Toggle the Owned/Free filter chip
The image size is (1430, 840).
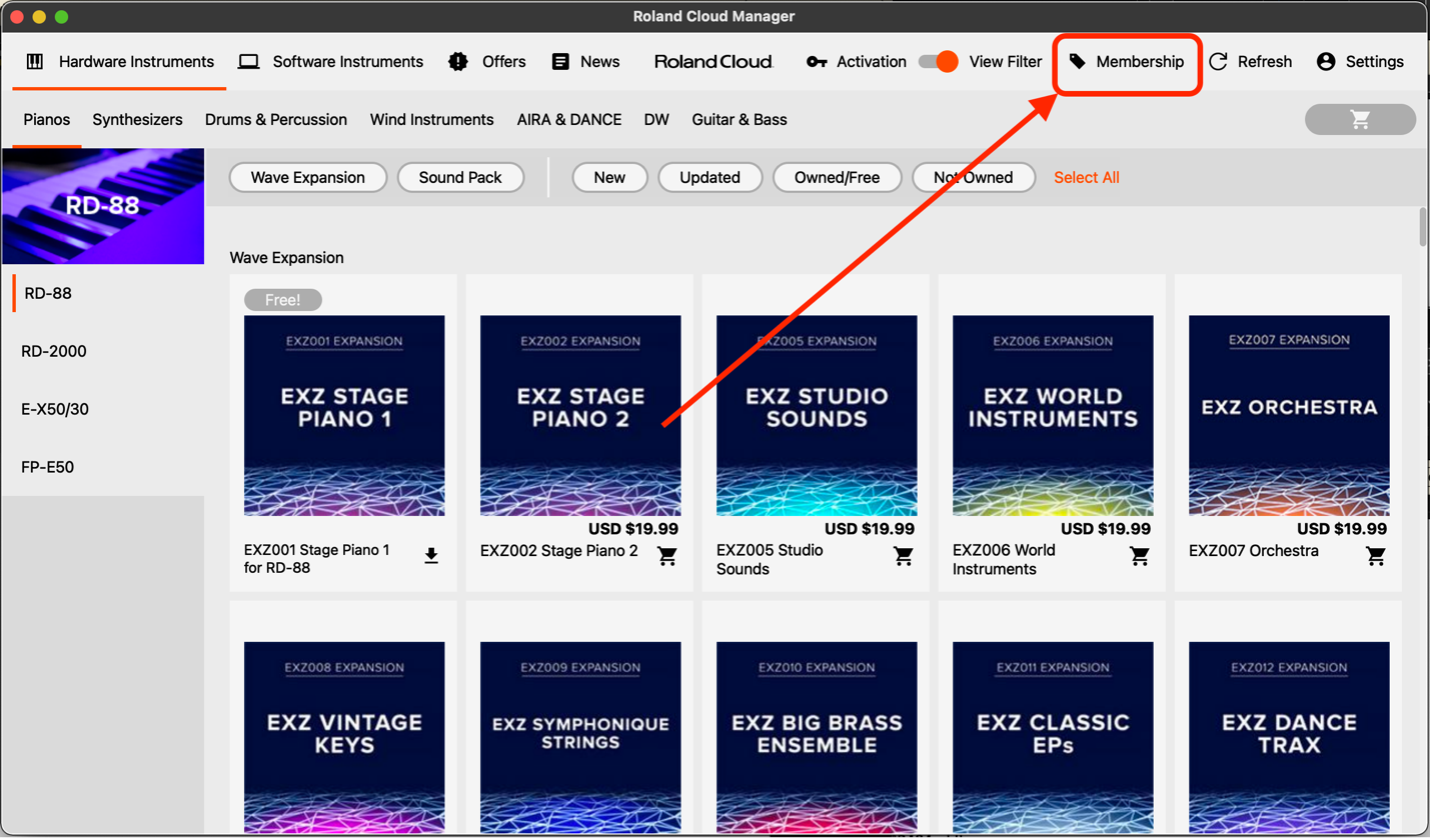837,177
